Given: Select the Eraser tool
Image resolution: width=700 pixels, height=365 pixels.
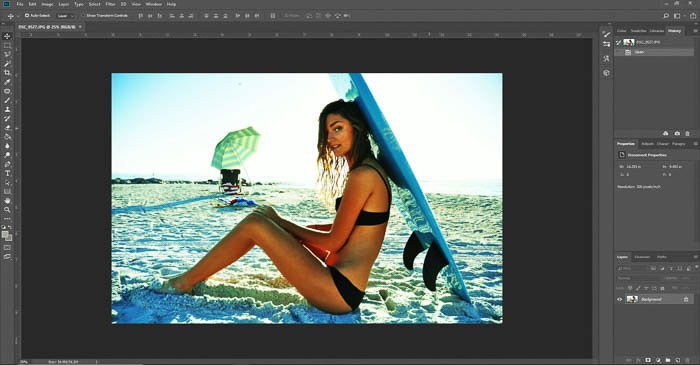Looking at the screenshot, I should point(7,128).
